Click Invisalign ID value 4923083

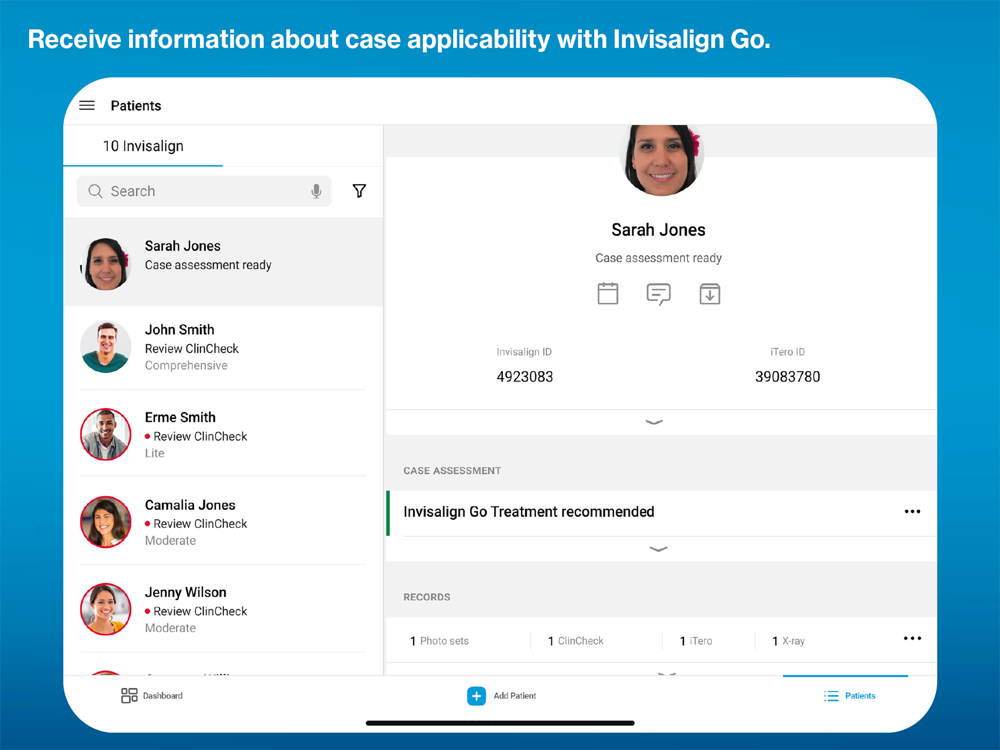tap(525, 377)
